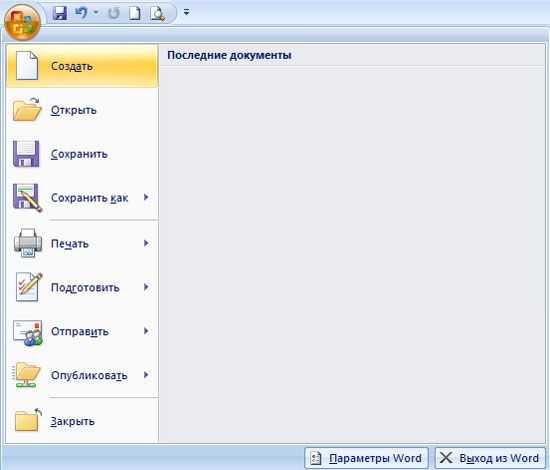
Task: Click the envelope with people icon for Отправить
Action: click(28, 333)
